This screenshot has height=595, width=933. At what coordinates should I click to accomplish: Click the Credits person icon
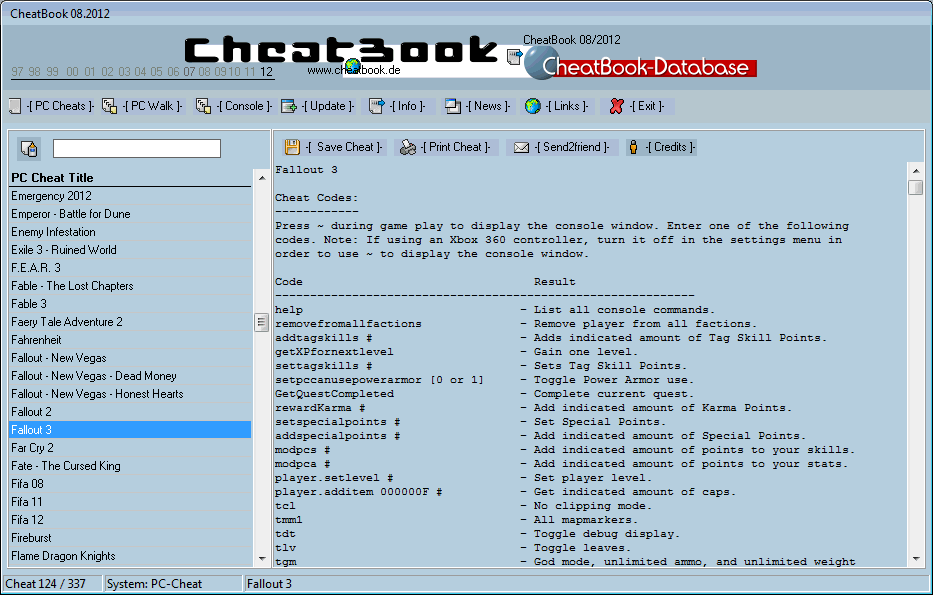tap(634, 147)
